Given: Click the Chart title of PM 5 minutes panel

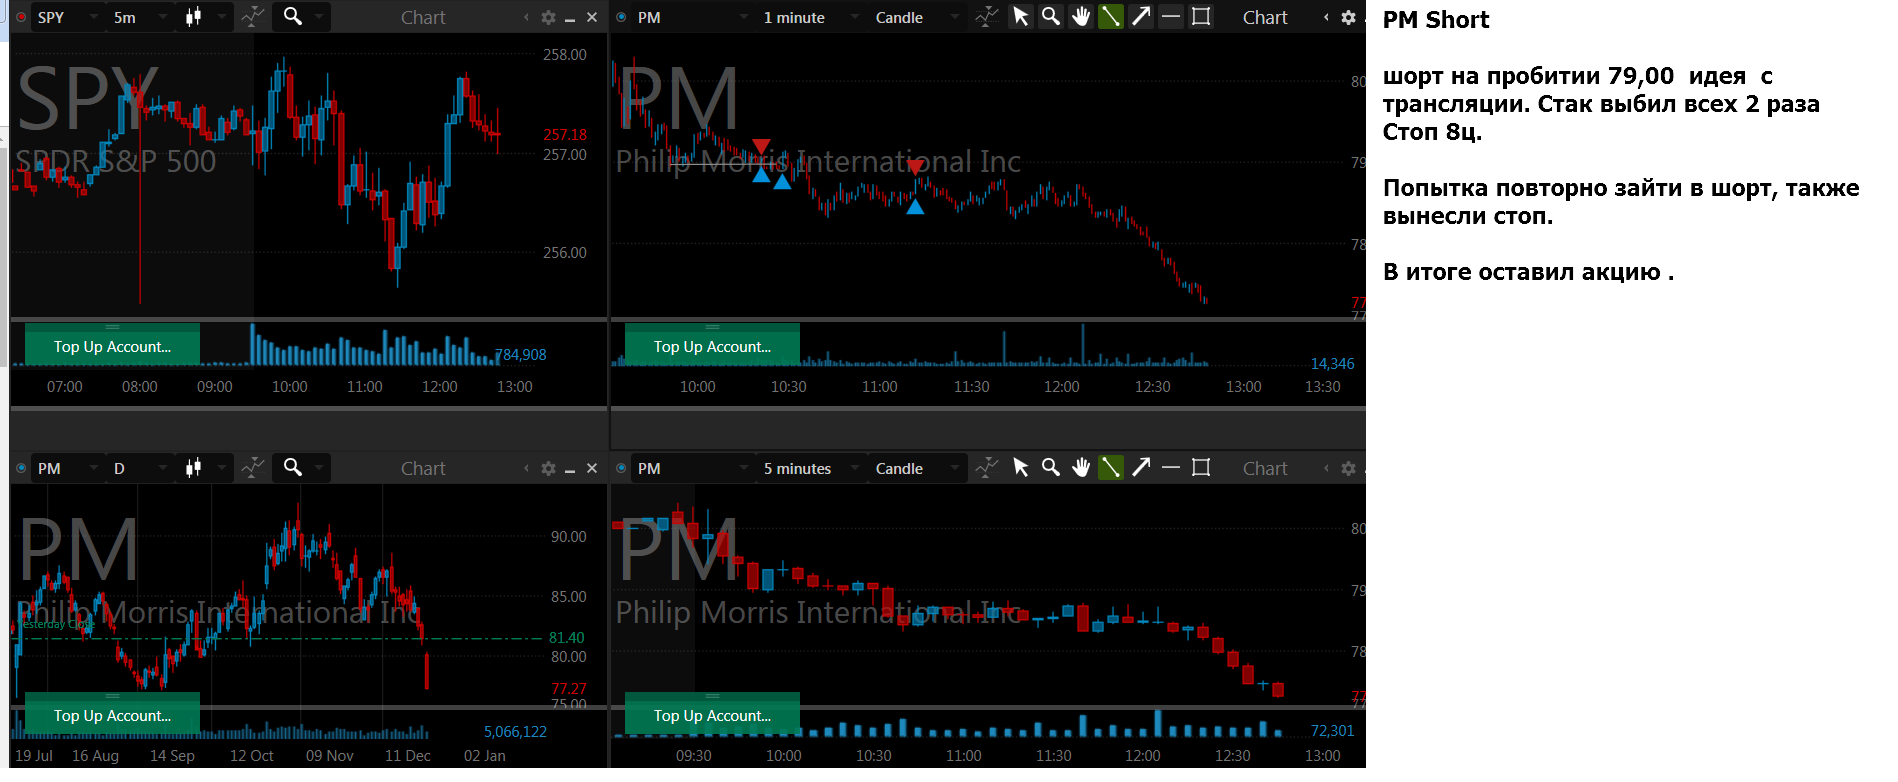Looking at the screenshot, I should tap(1265, 468).
